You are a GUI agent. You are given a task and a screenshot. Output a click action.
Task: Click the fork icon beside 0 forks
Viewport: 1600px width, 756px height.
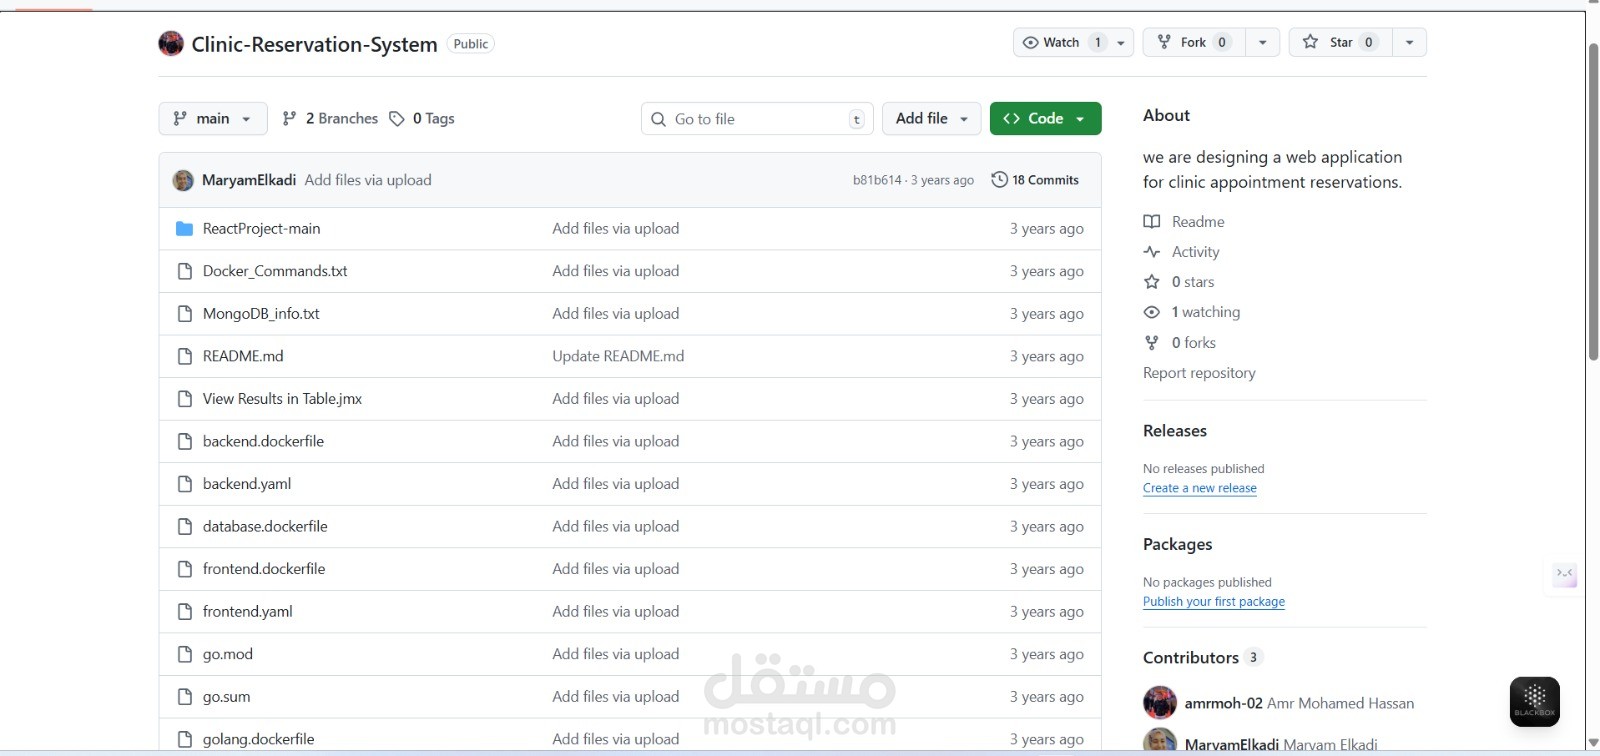coord(1152,342)
